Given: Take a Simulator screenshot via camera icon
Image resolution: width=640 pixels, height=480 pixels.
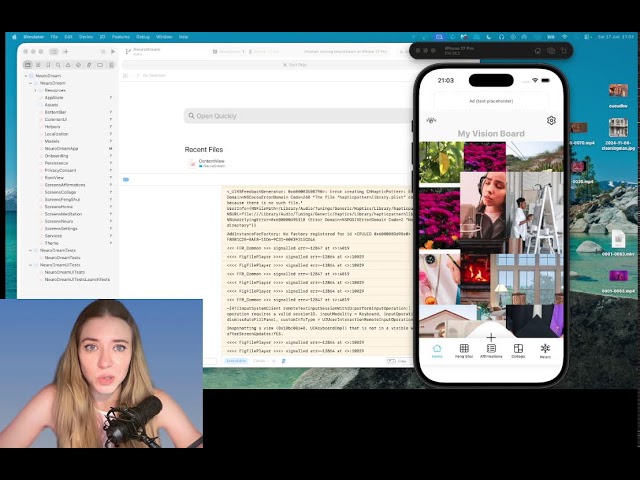Looking at the screenshot, I should pos(551,51).
